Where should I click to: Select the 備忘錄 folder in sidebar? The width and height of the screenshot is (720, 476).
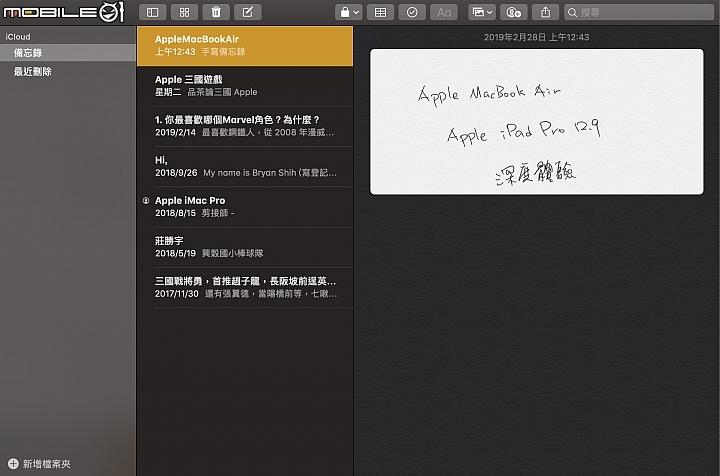(x=68, y=53)
